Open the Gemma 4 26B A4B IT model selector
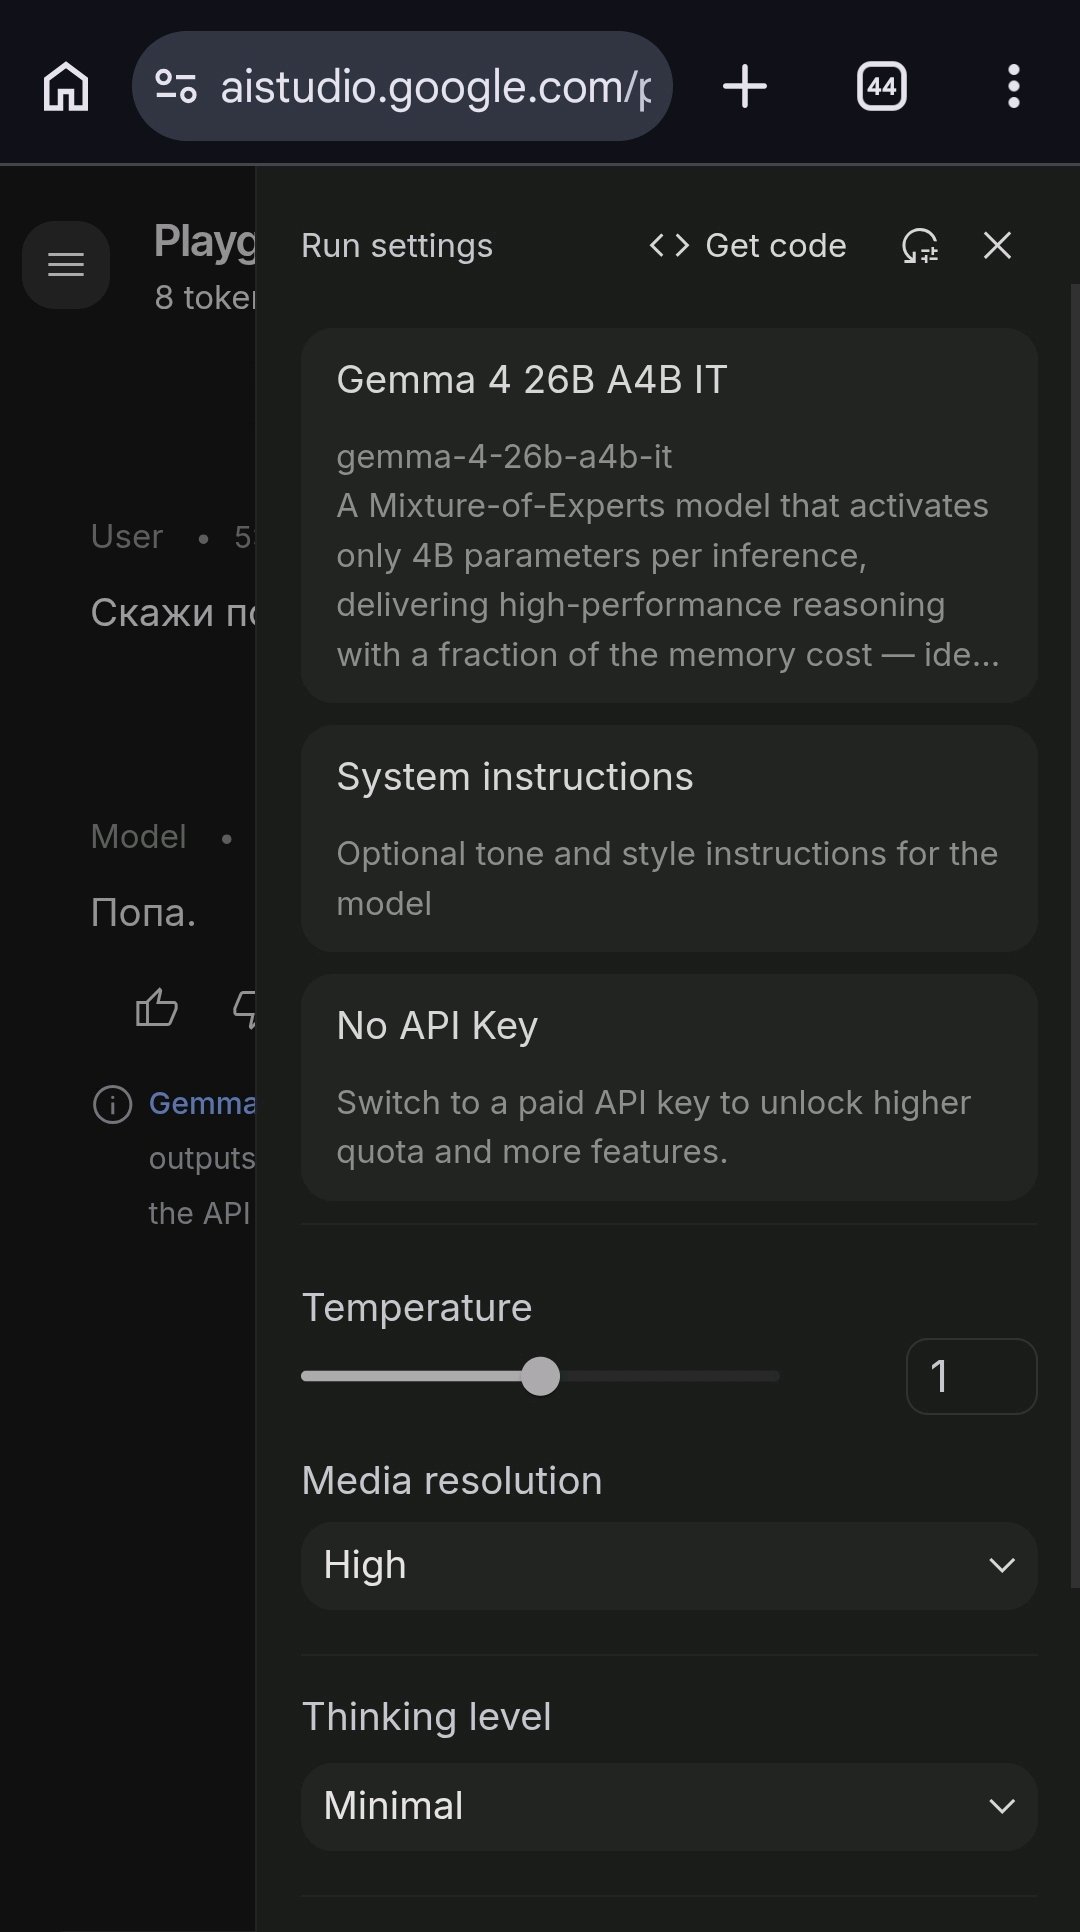 (669, 515)
